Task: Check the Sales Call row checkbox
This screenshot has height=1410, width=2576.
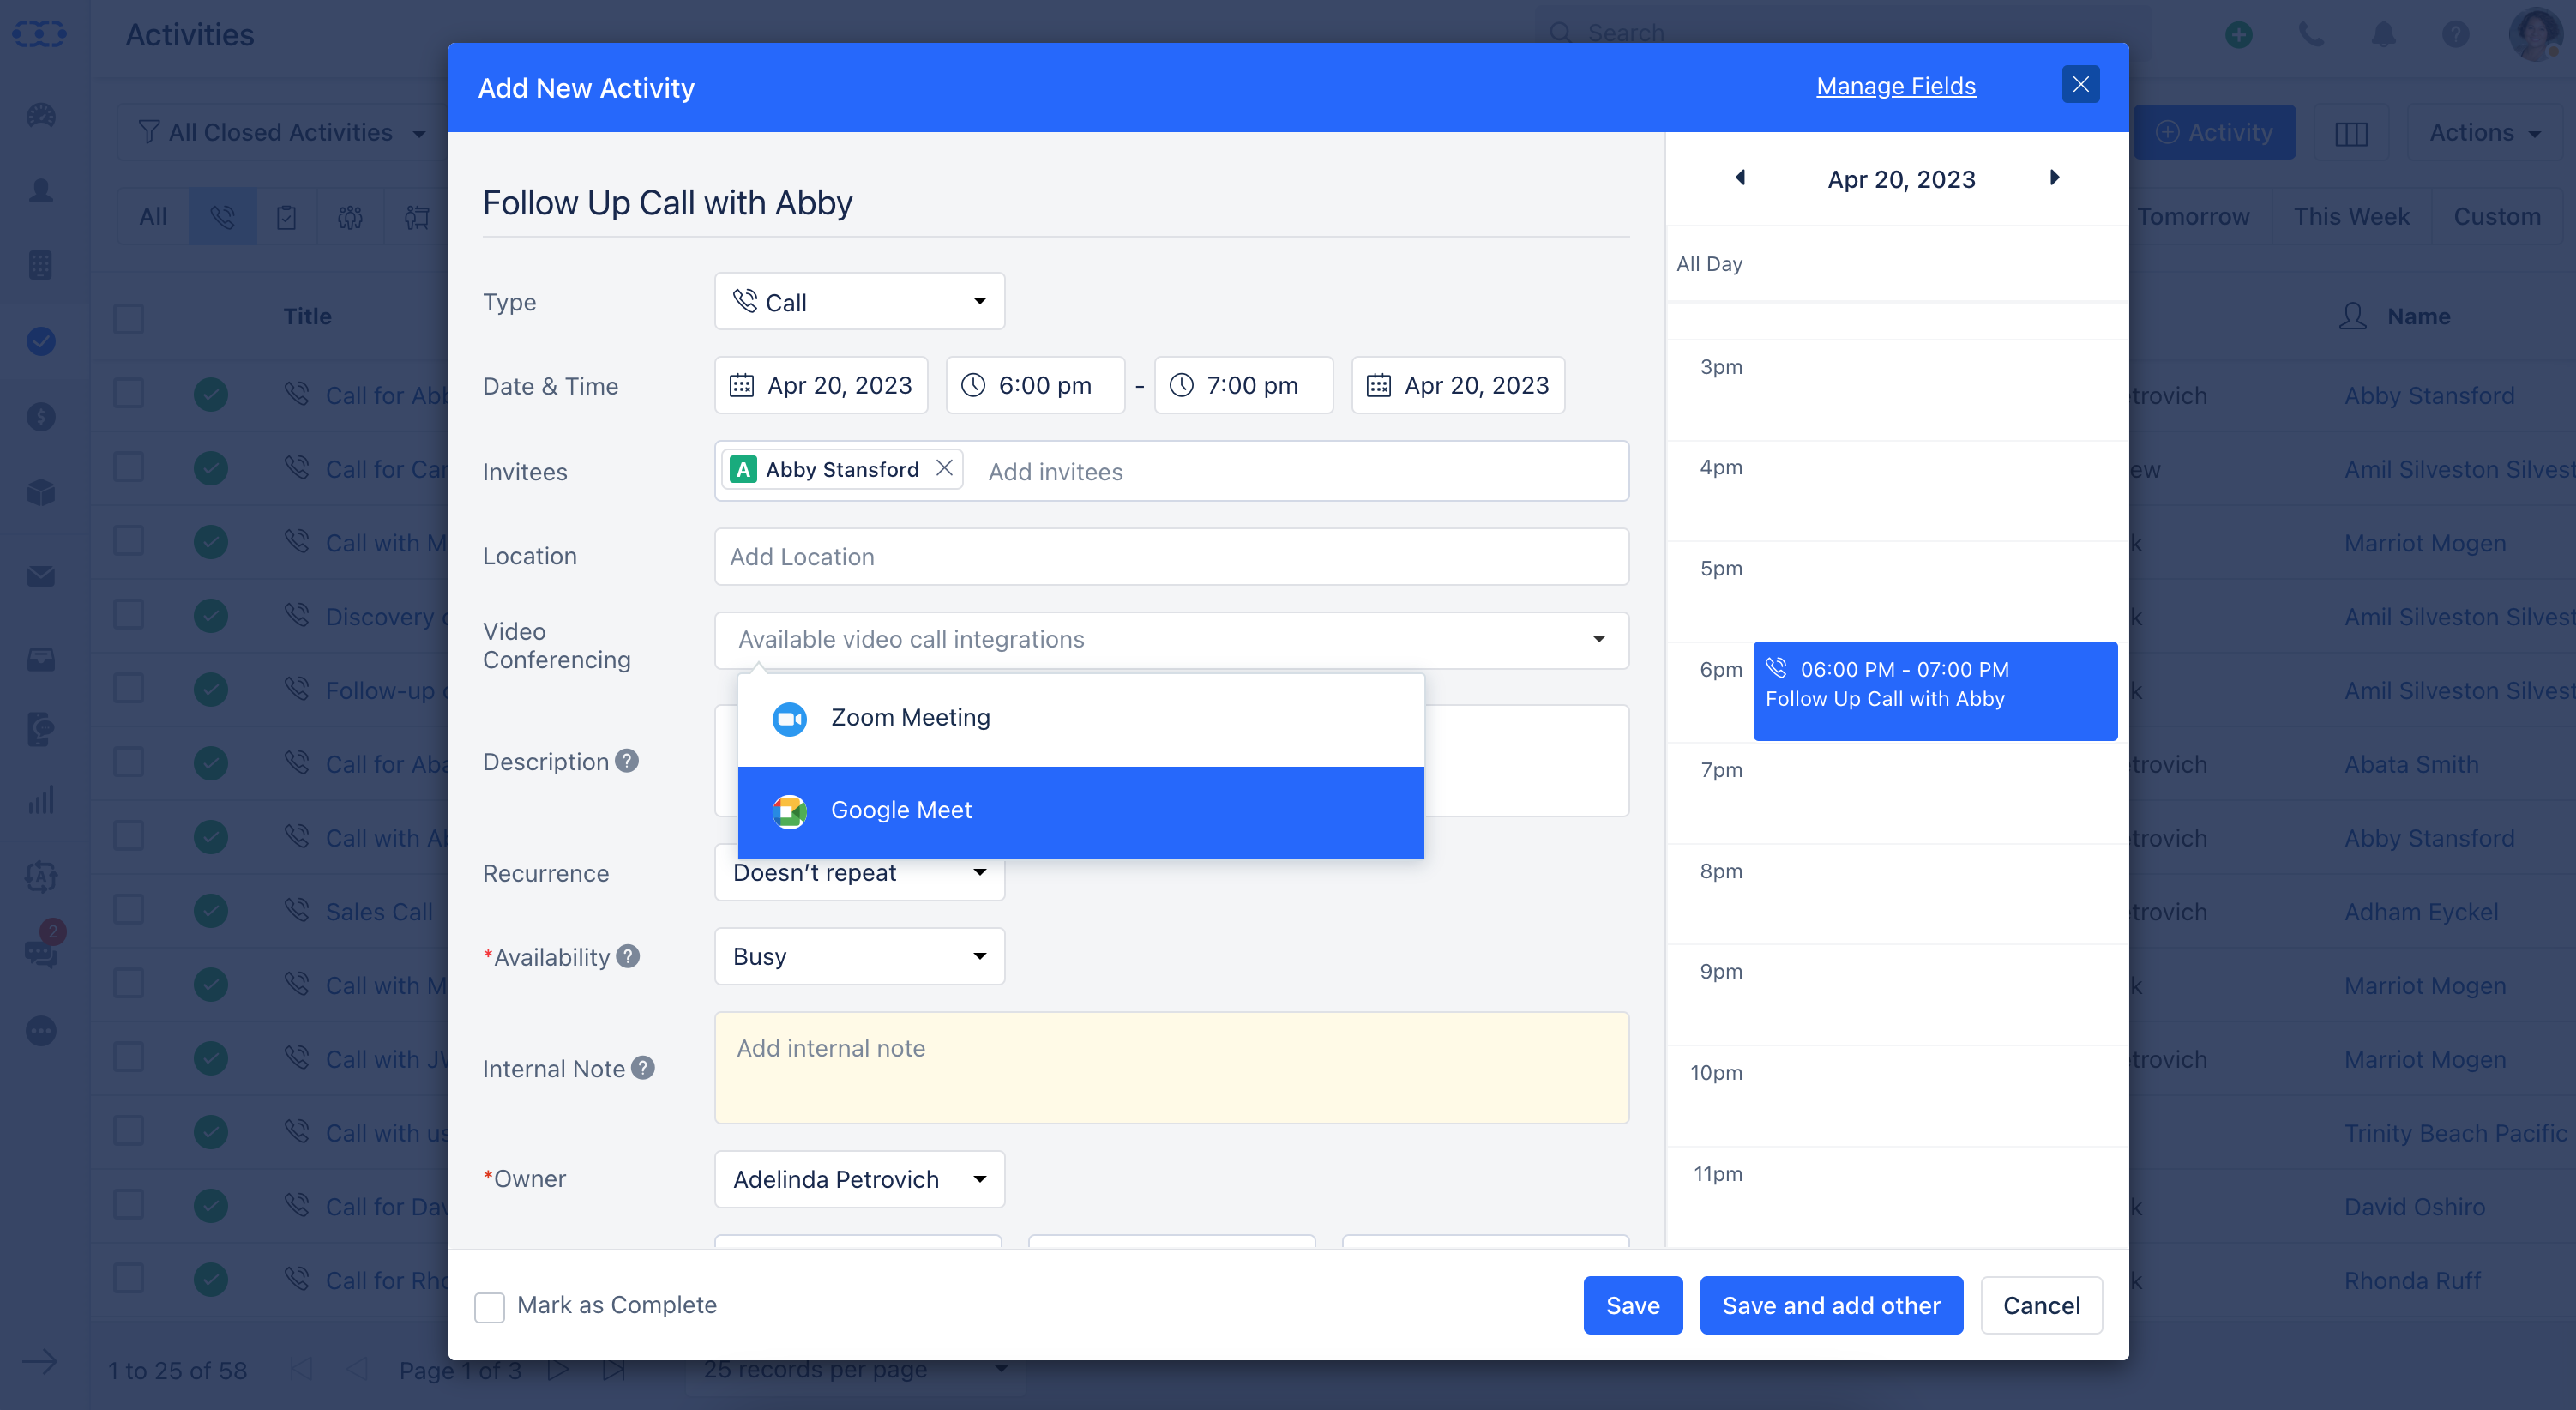Action: click(128, 909)
